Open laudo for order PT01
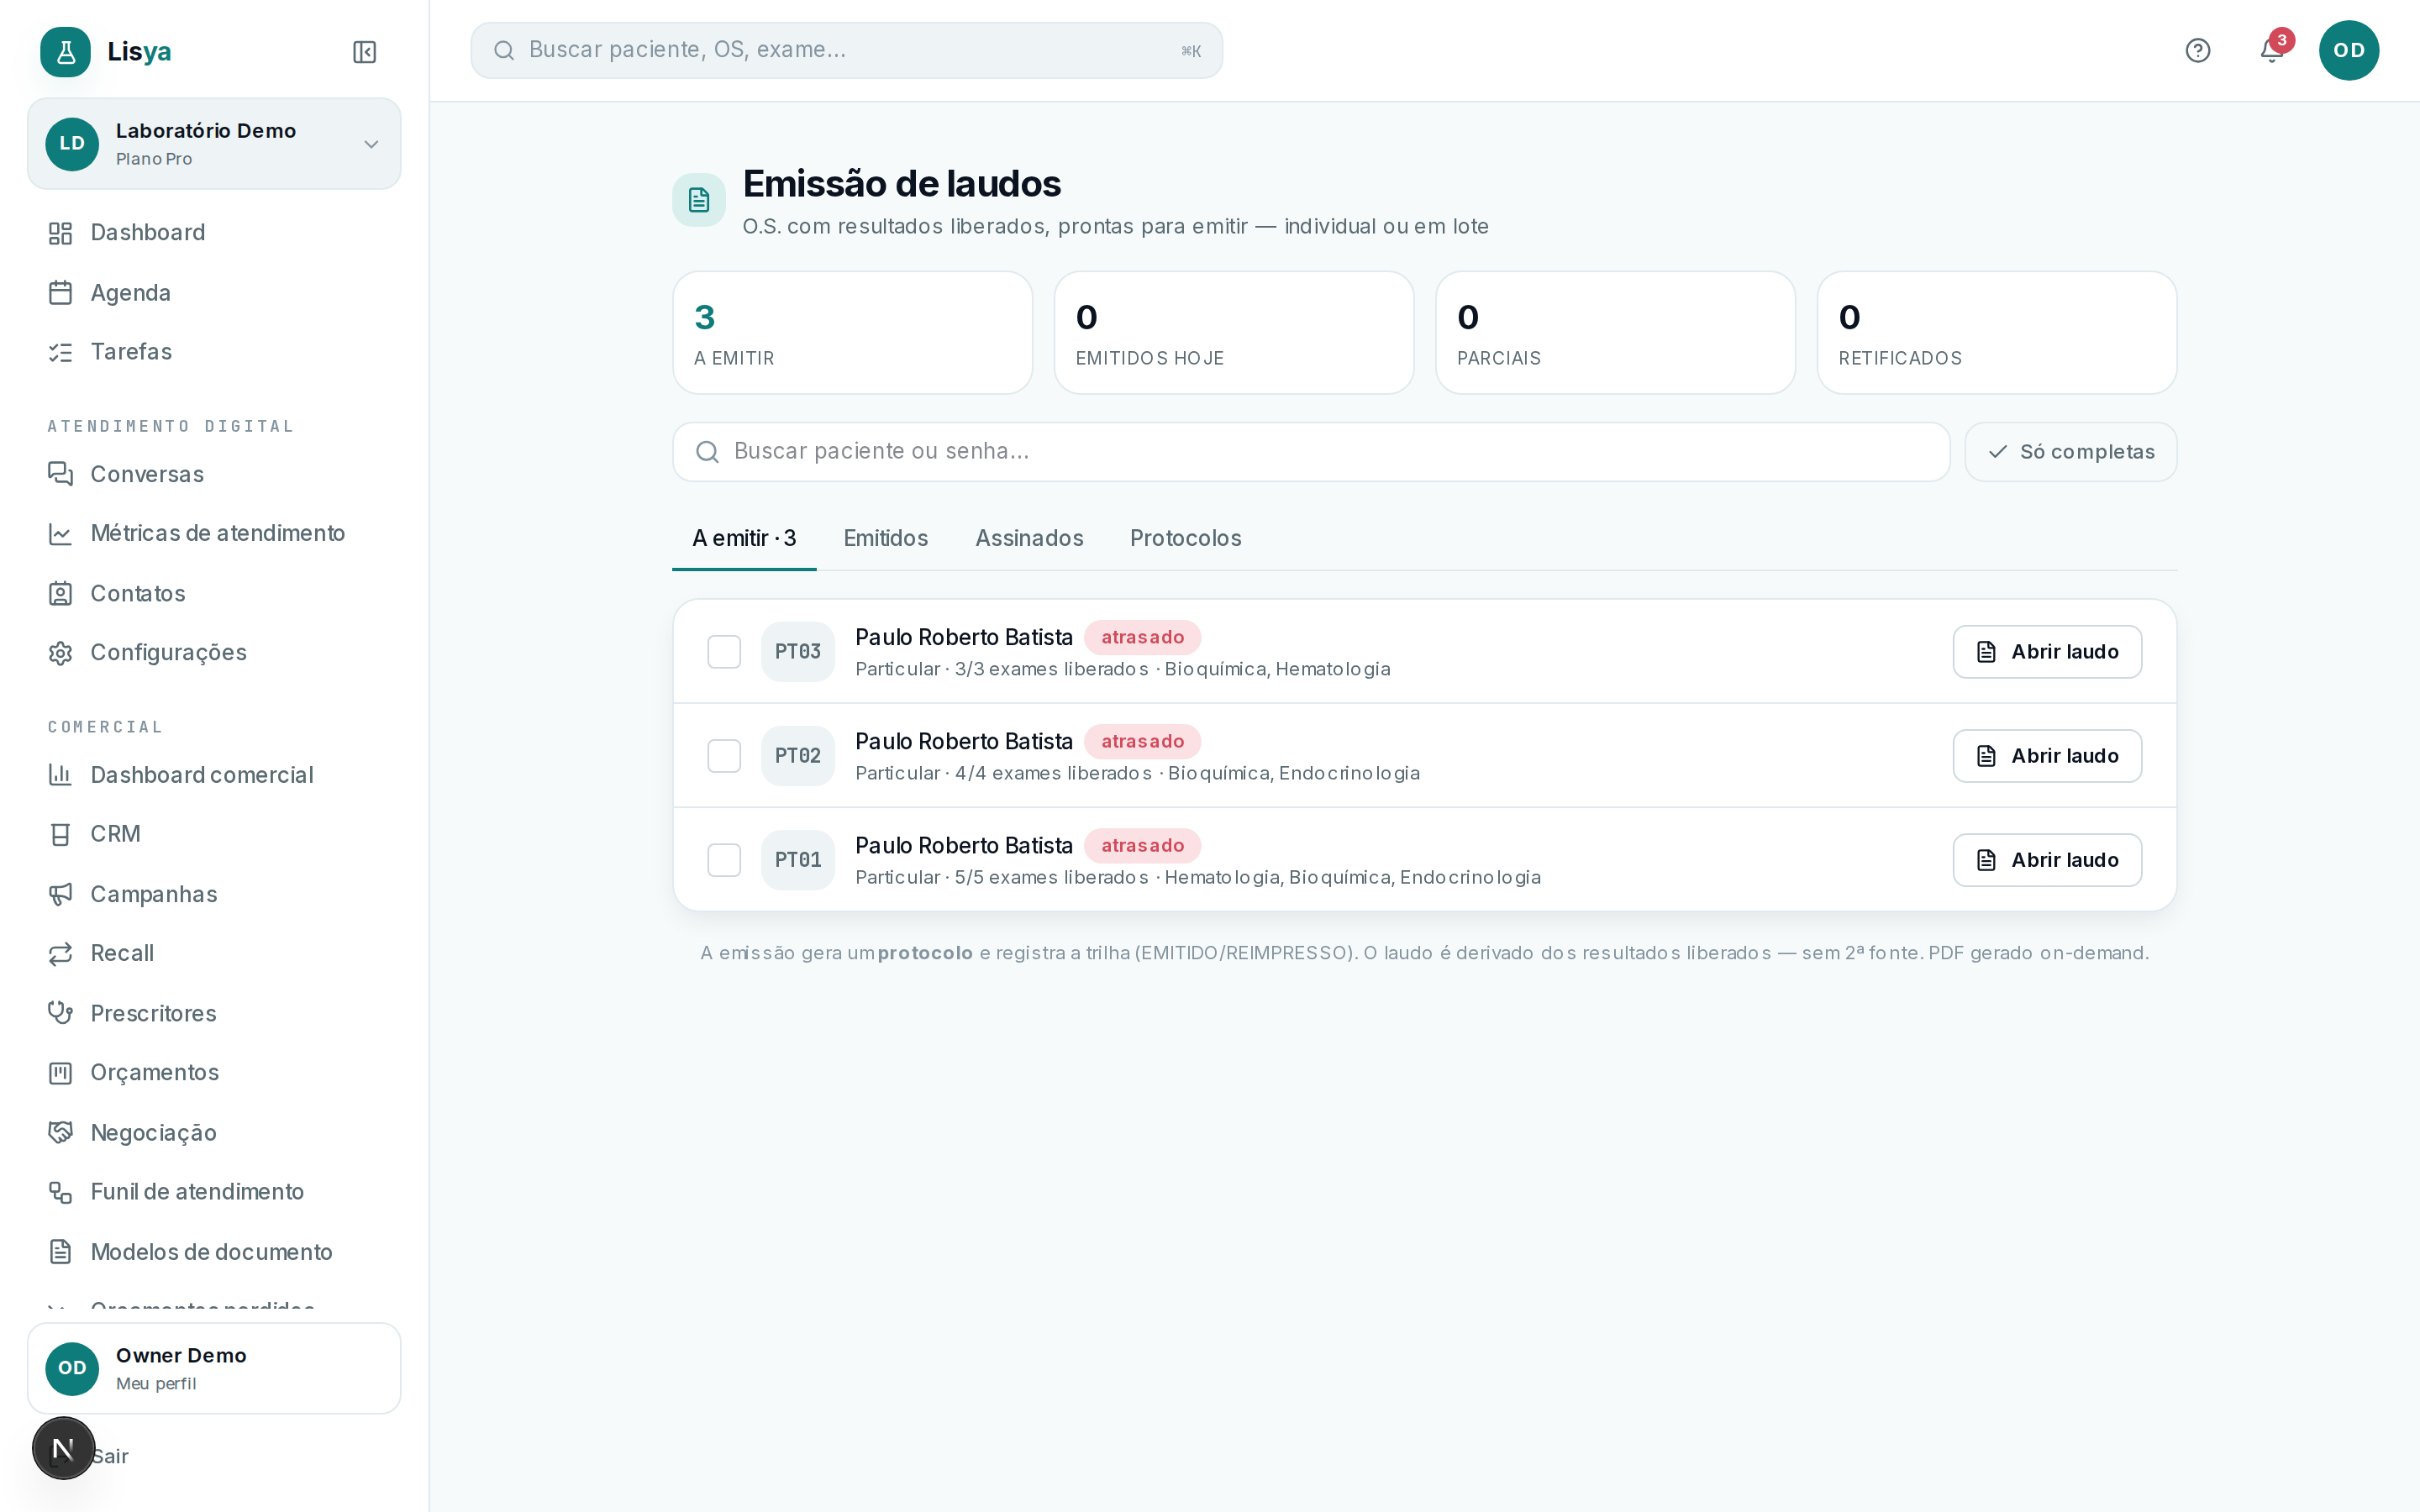 [x=2046, y=860]
